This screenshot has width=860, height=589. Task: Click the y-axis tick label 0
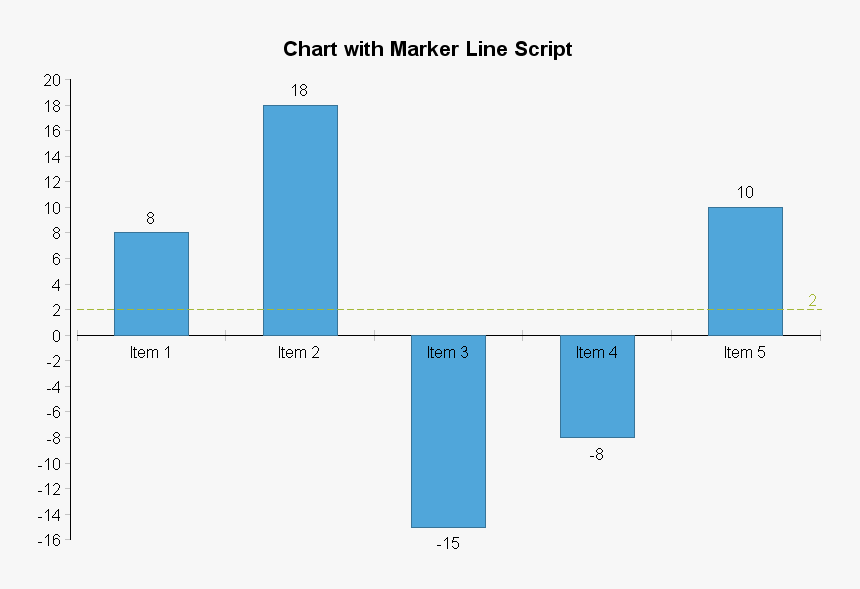(57, 336)
